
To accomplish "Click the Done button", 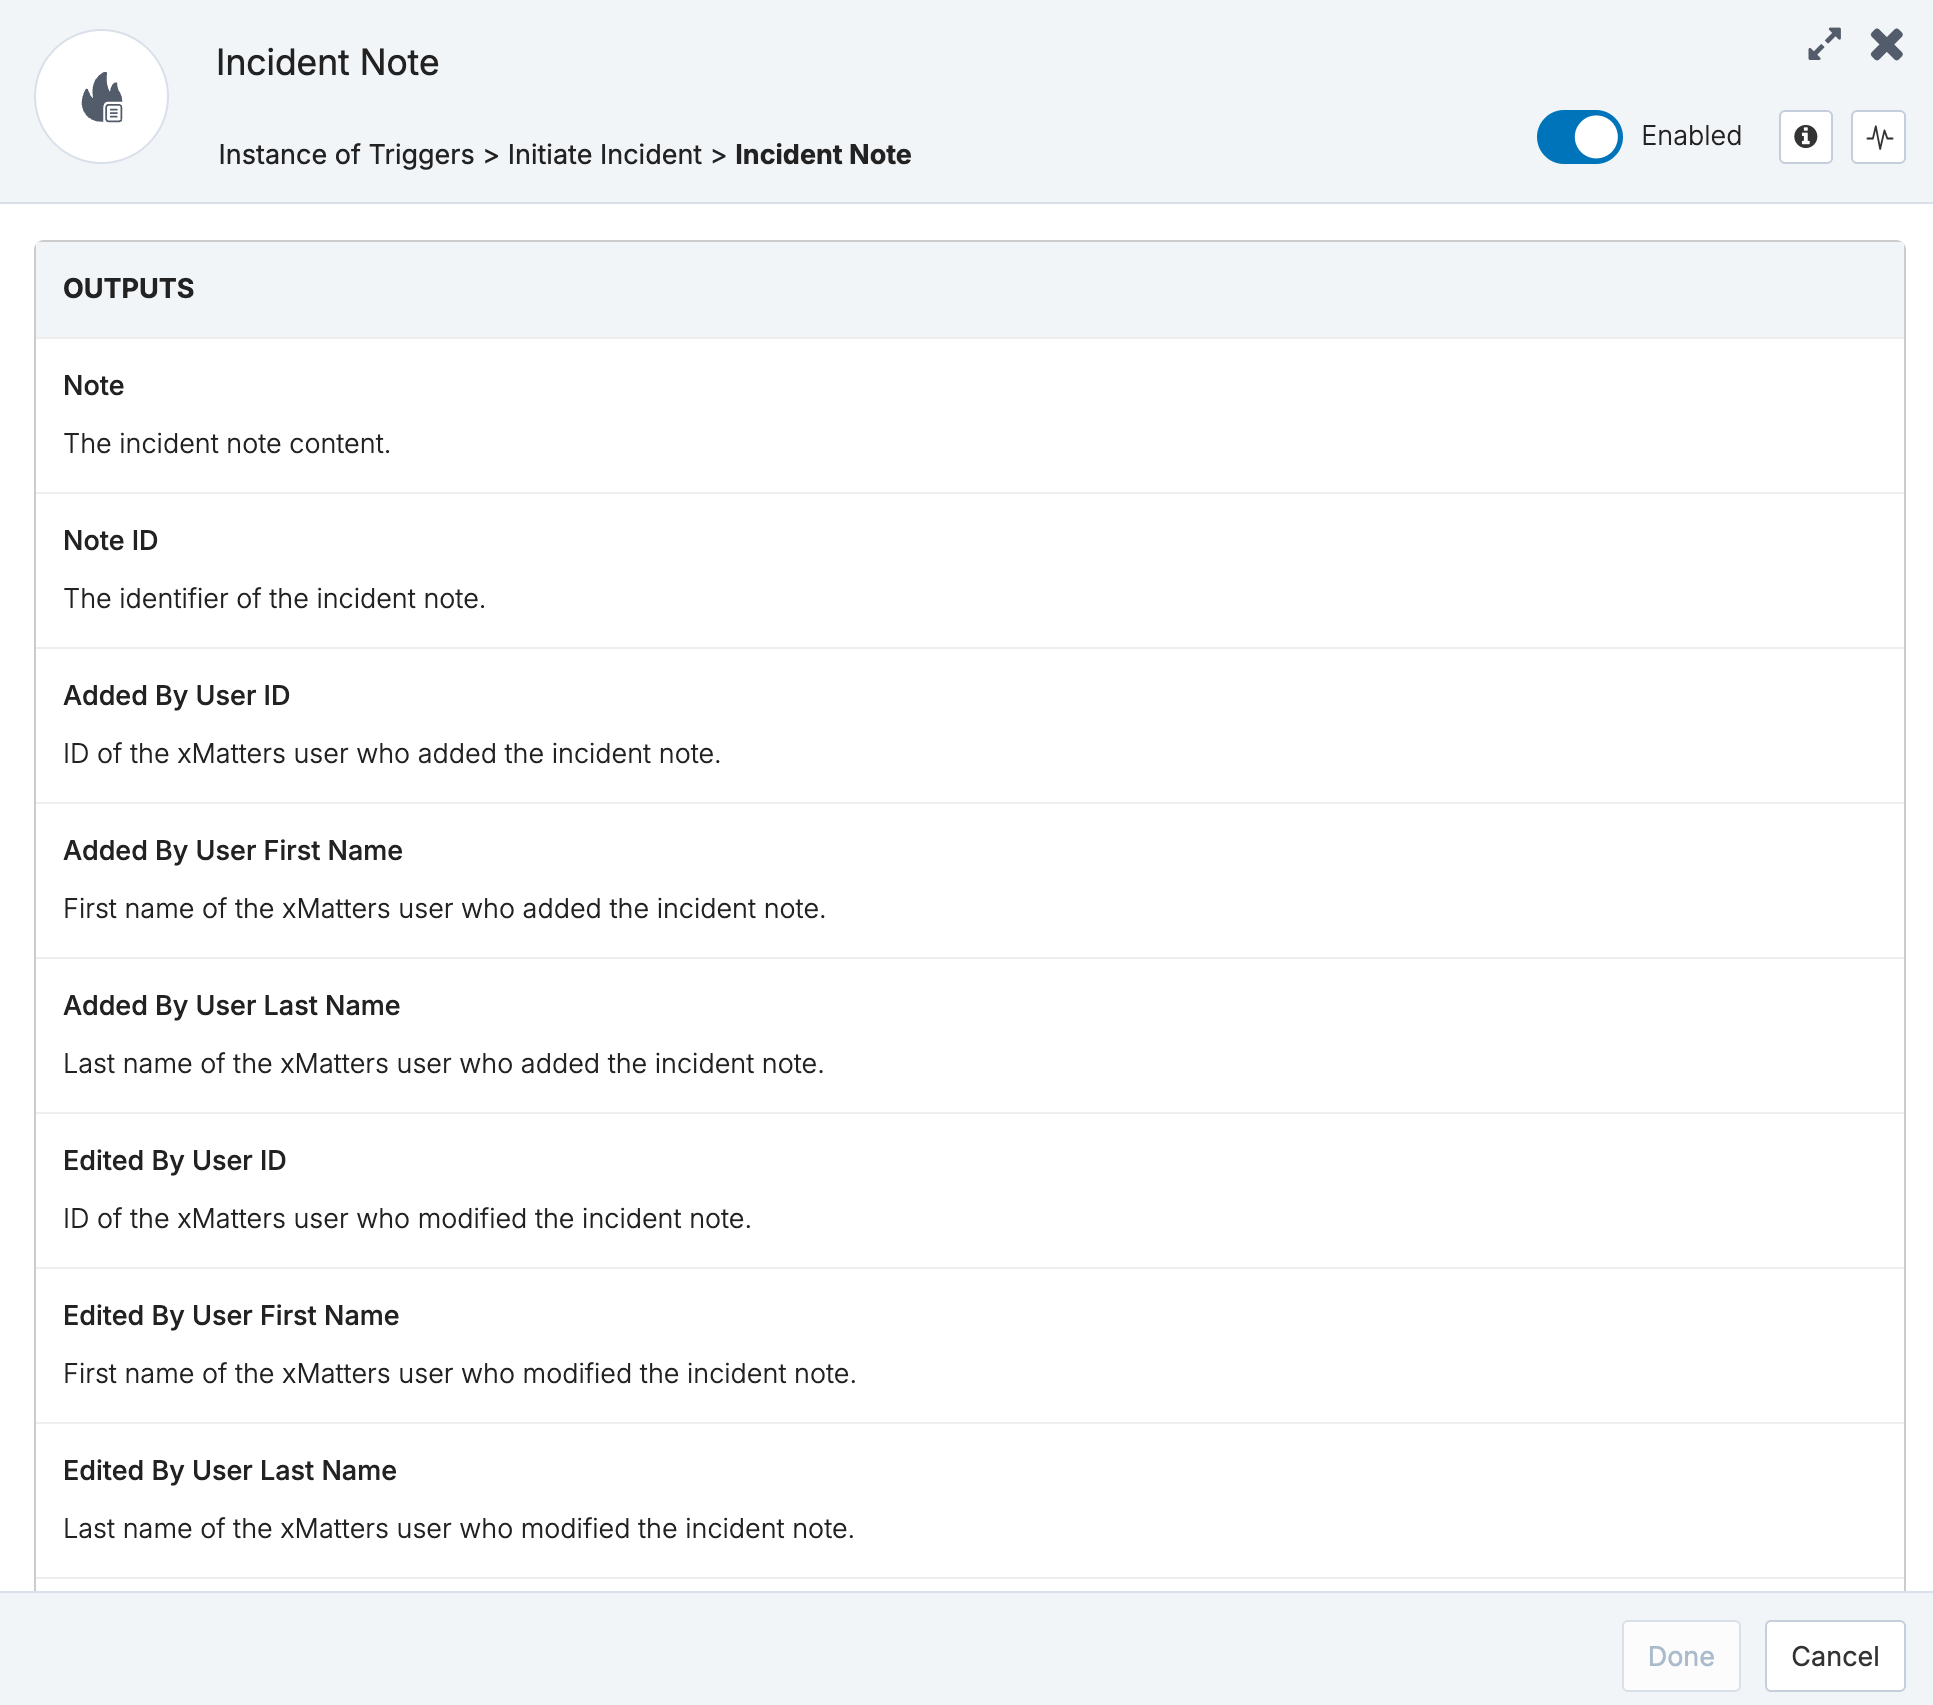I will click(x=1681, y=1656).
